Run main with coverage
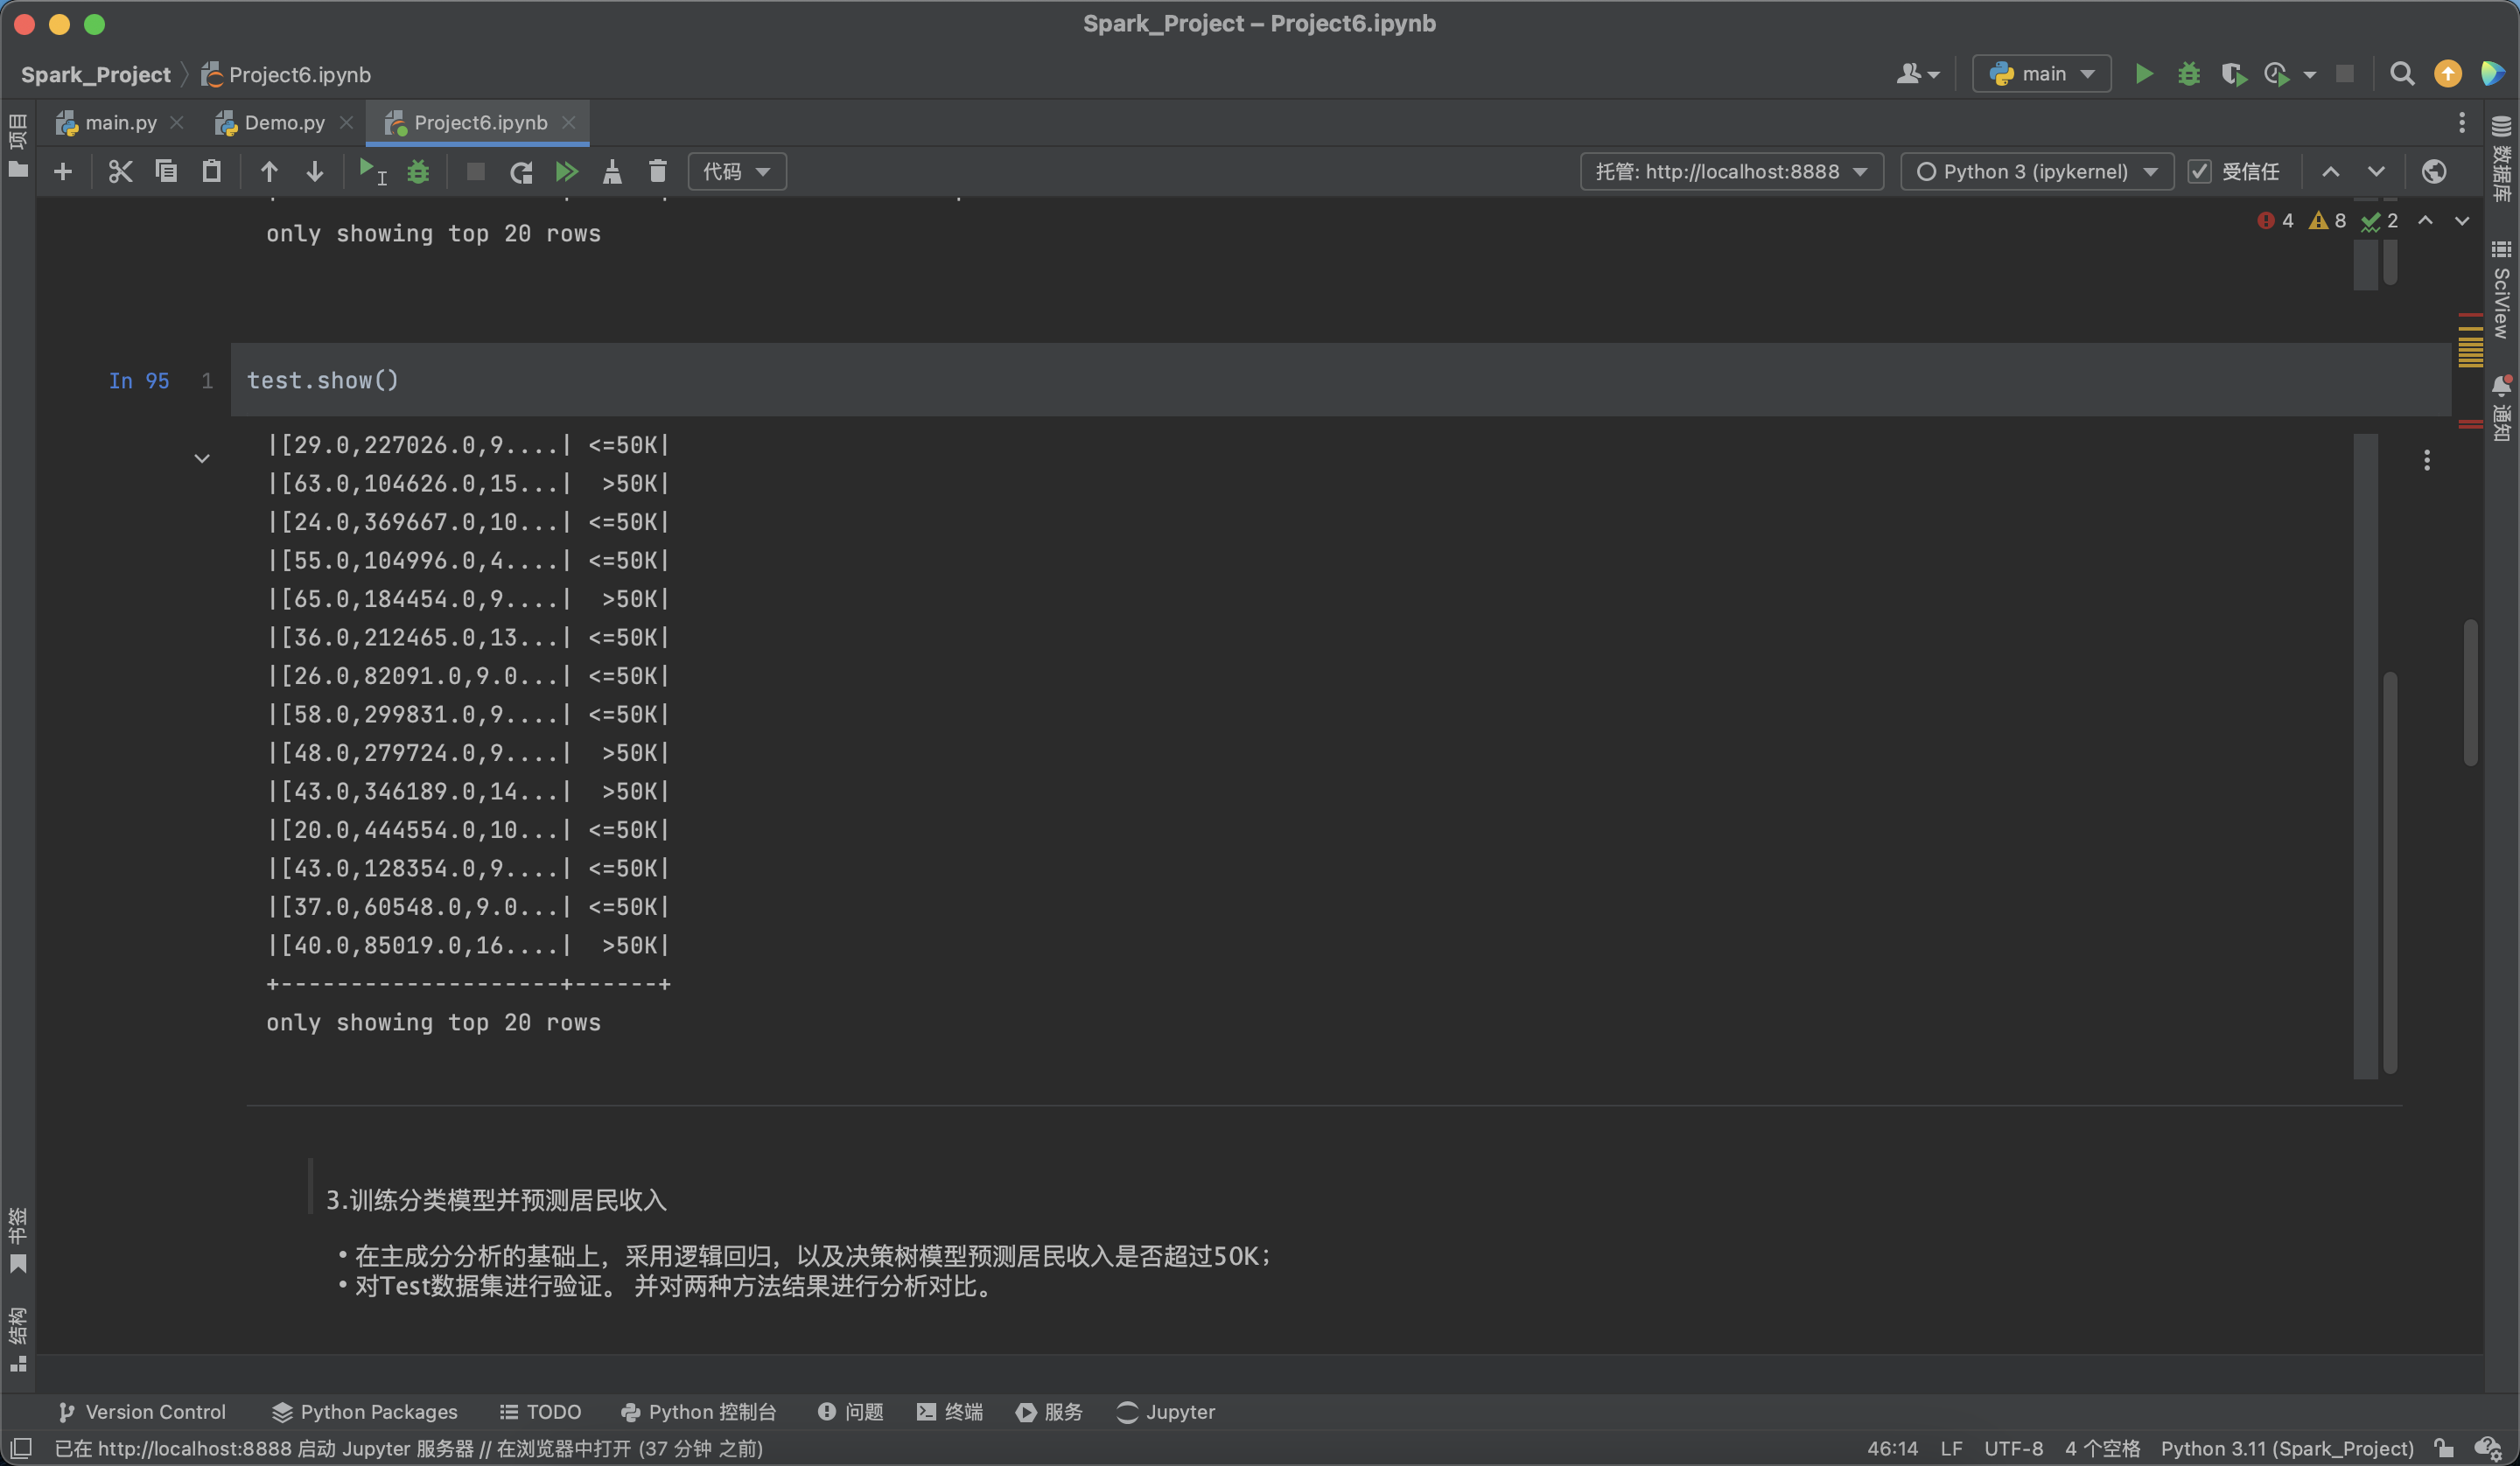 (2234, 74)
